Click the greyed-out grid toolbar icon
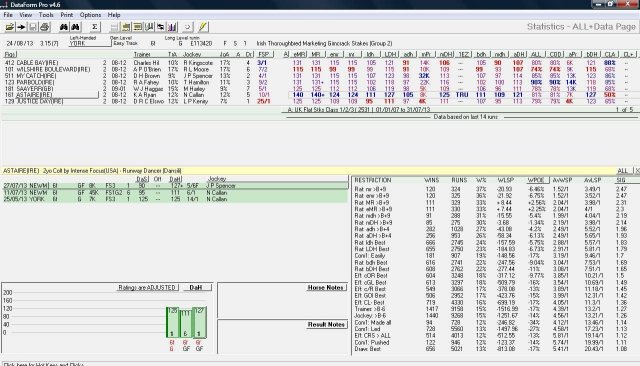This screenshot has height=366, width=640. pyautogui.click(x=114, y=27)
